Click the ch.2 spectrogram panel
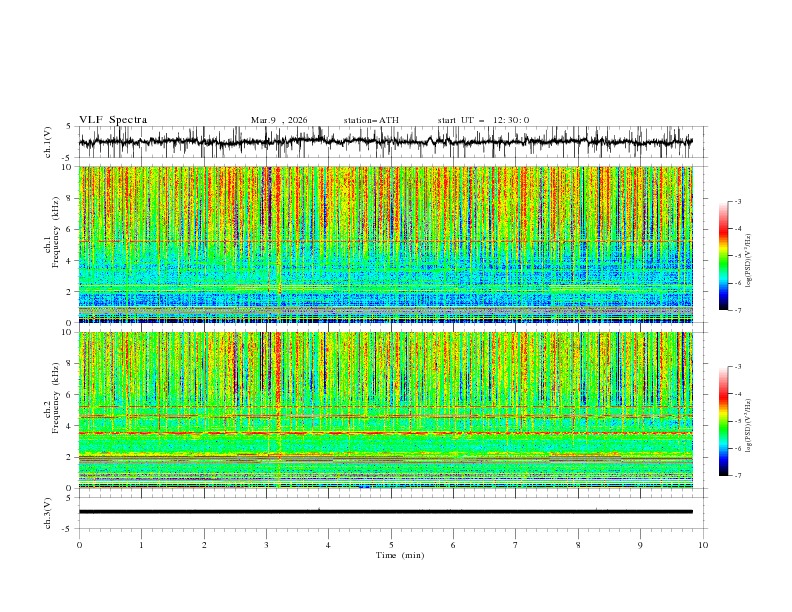This screenshot has width=792, height=612. pos(386,410)
